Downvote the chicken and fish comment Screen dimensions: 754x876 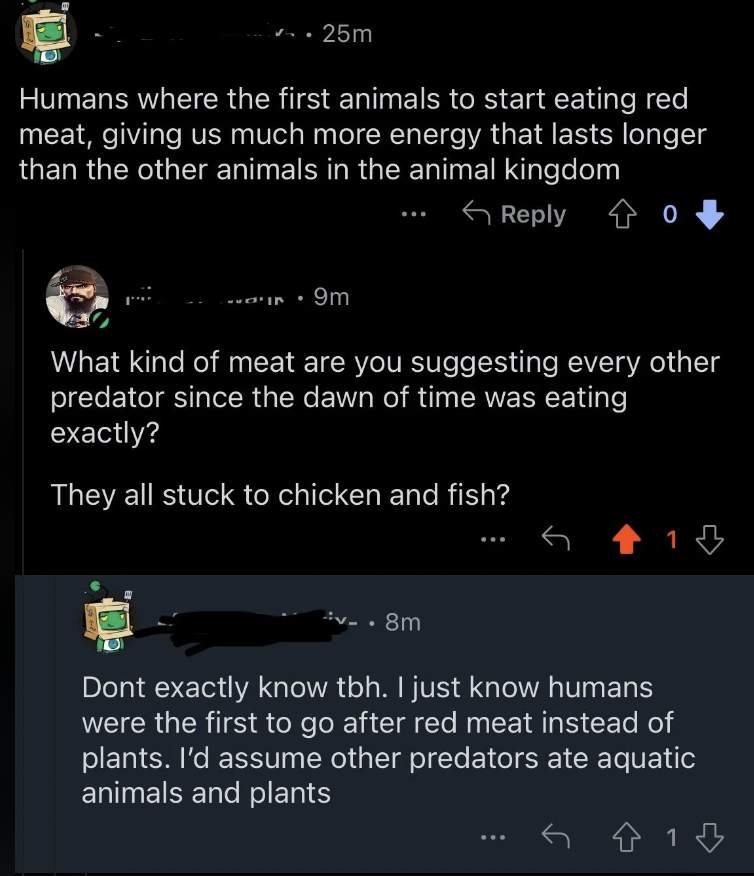(709, 540)
